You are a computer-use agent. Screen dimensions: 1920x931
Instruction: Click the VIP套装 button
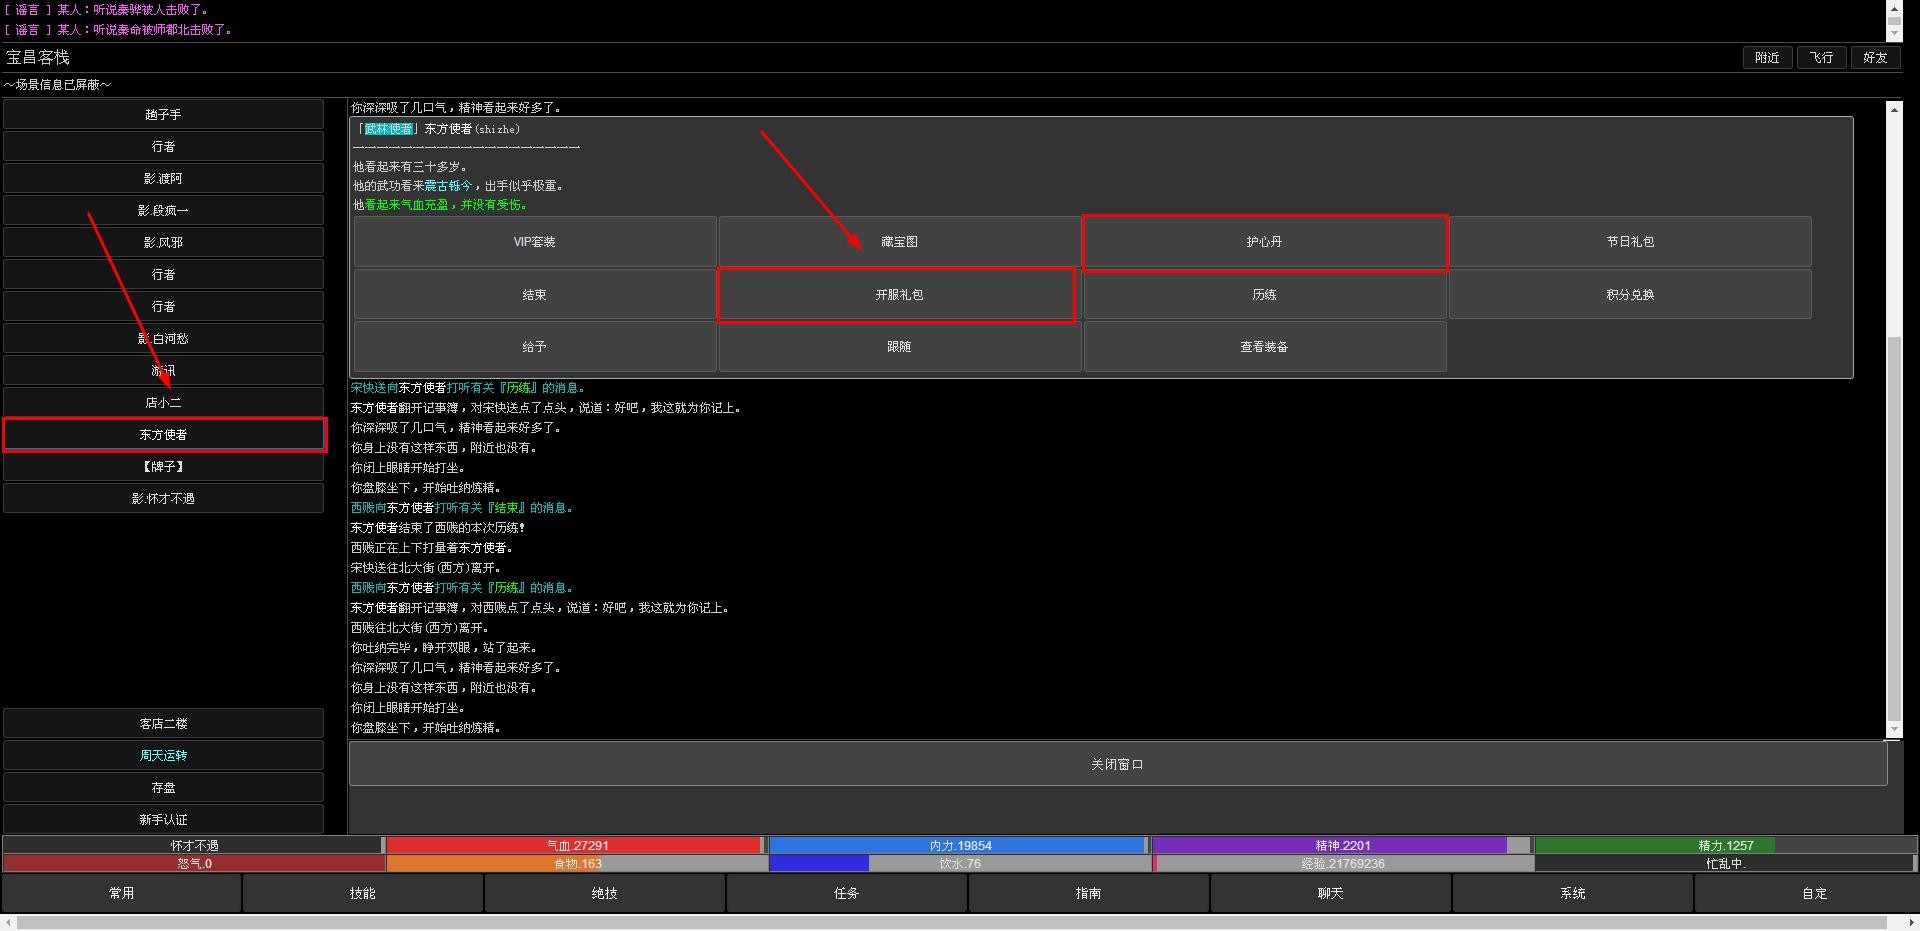(534, 242)
